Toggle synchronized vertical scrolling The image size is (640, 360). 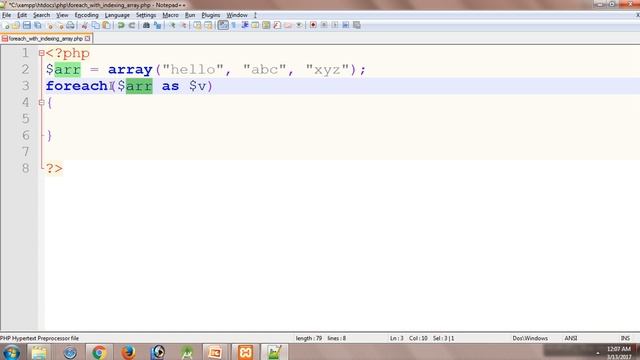click(198, 25)
